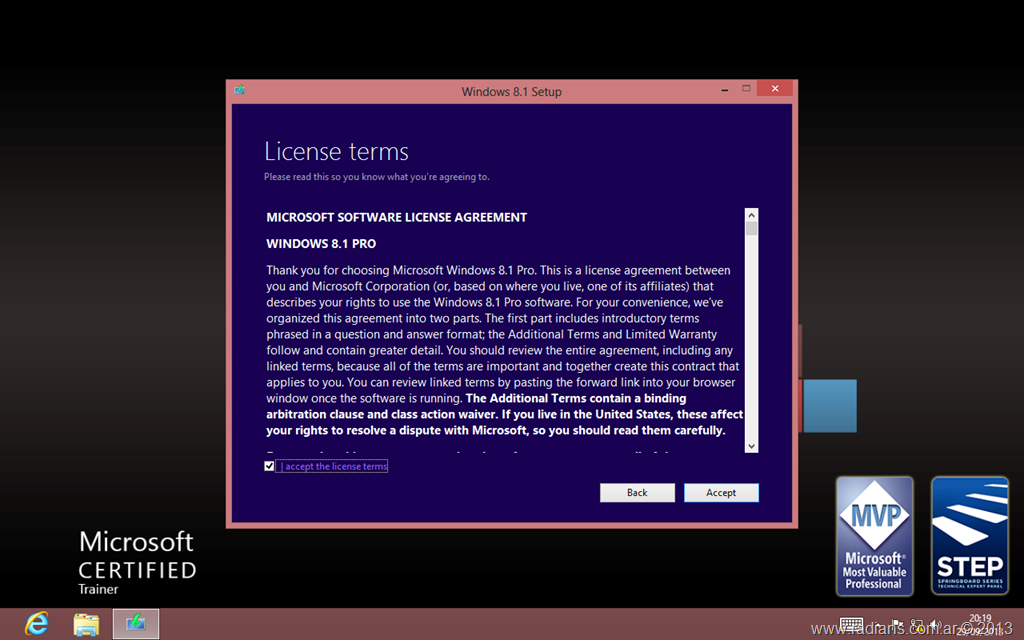Click the network icon in system tray
Viewport: 1024px width, 640px height.
(x=916, y=624)
